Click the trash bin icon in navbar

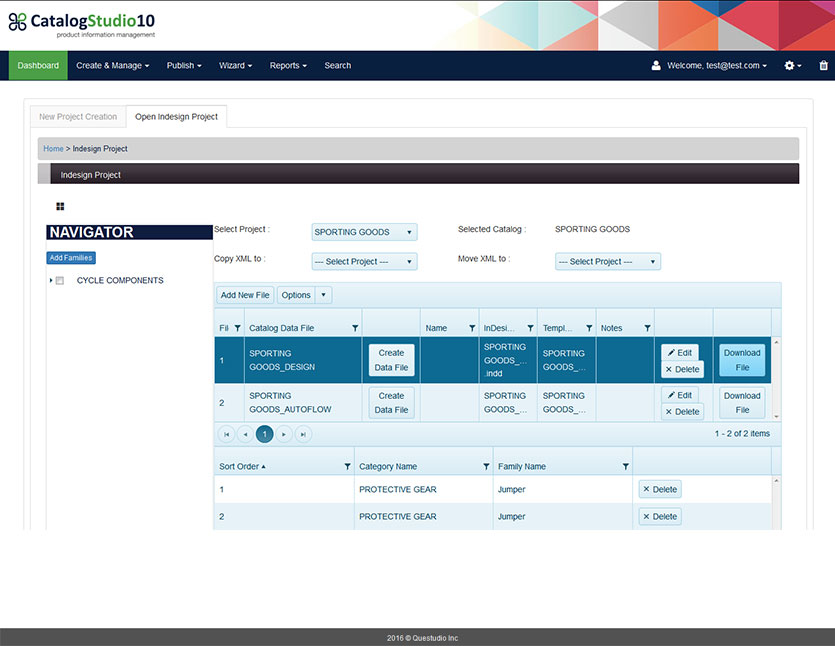[823, 66]
